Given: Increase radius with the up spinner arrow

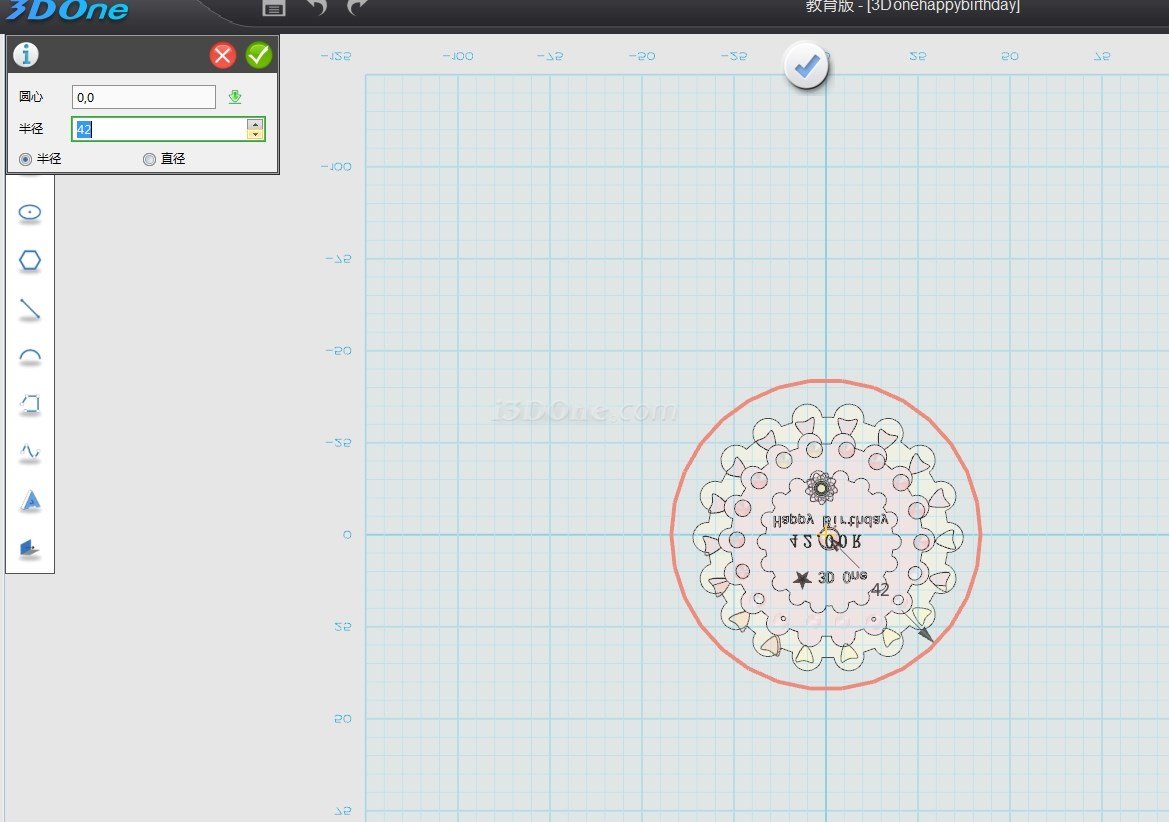Looking at the screenshot, I should click(x=255, y=124).
